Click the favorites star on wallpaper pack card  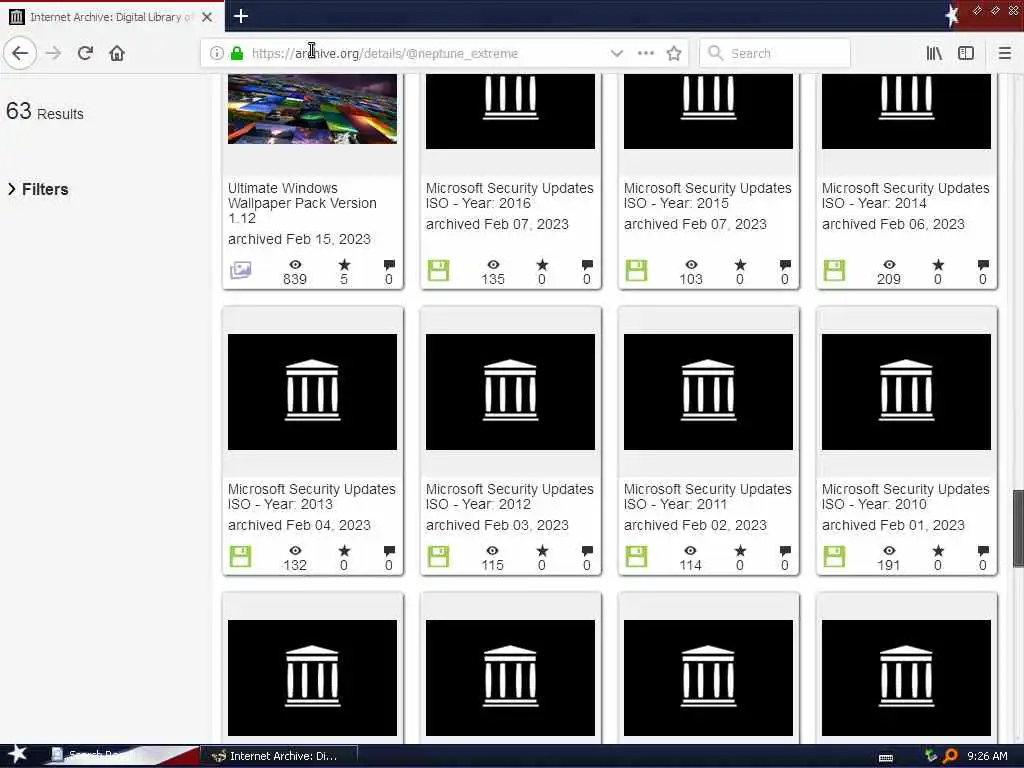[x=344, y=264]
